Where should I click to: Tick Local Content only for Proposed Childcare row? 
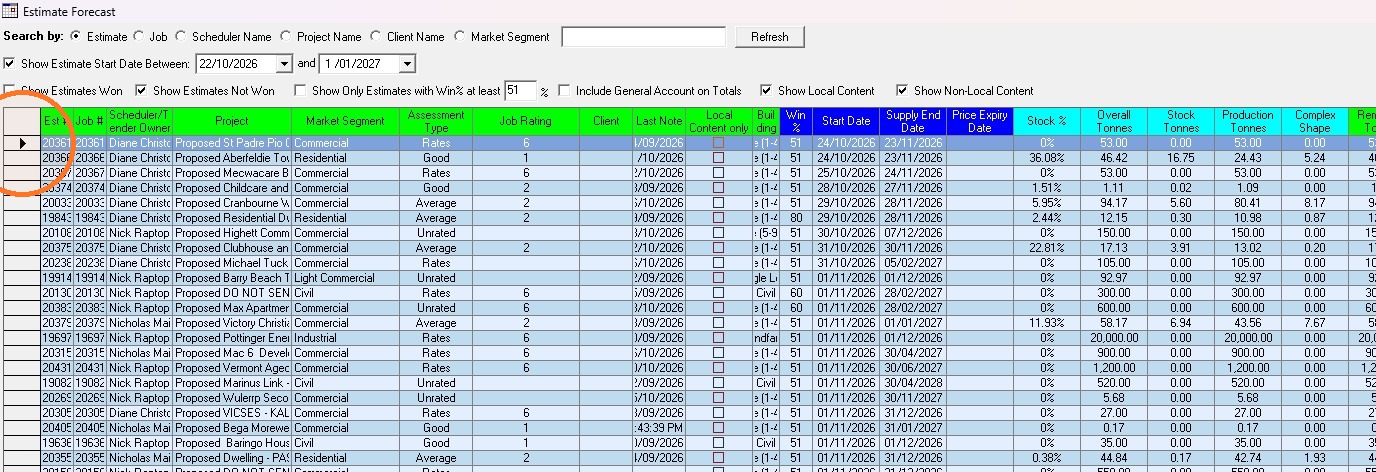718,188
